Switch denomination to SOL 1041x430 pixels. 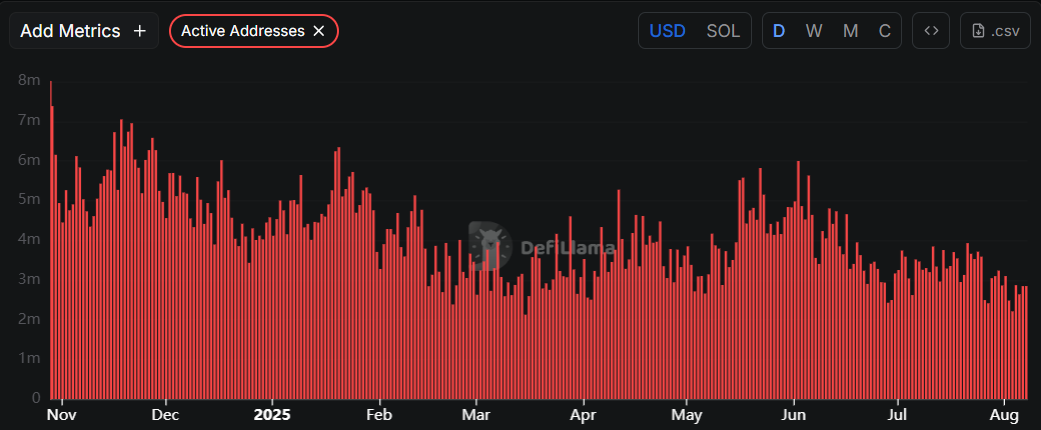(x=723, y=31)
